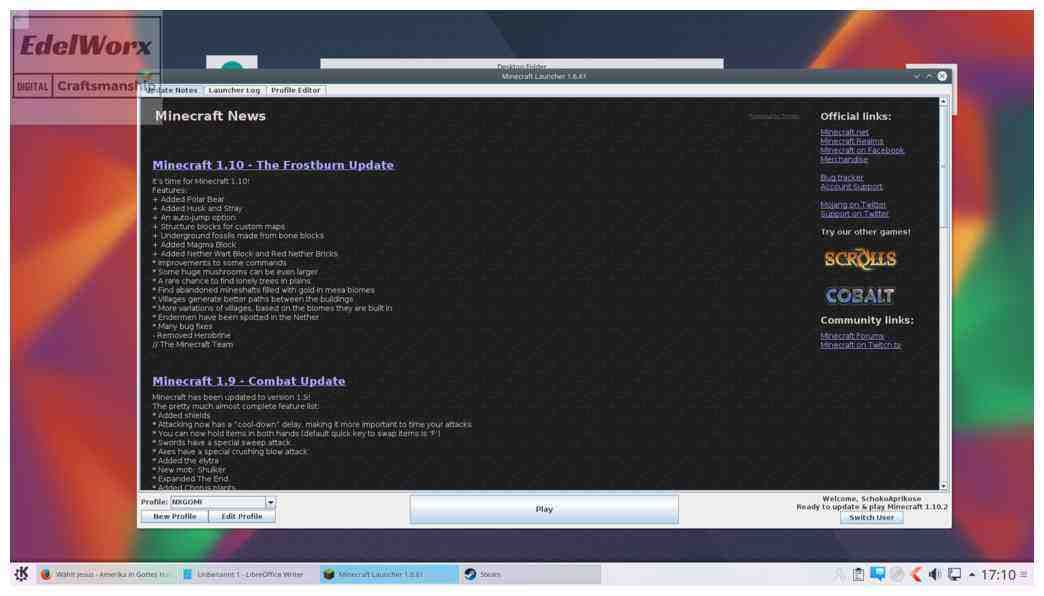Open the Merchandise link

(844, 160)
